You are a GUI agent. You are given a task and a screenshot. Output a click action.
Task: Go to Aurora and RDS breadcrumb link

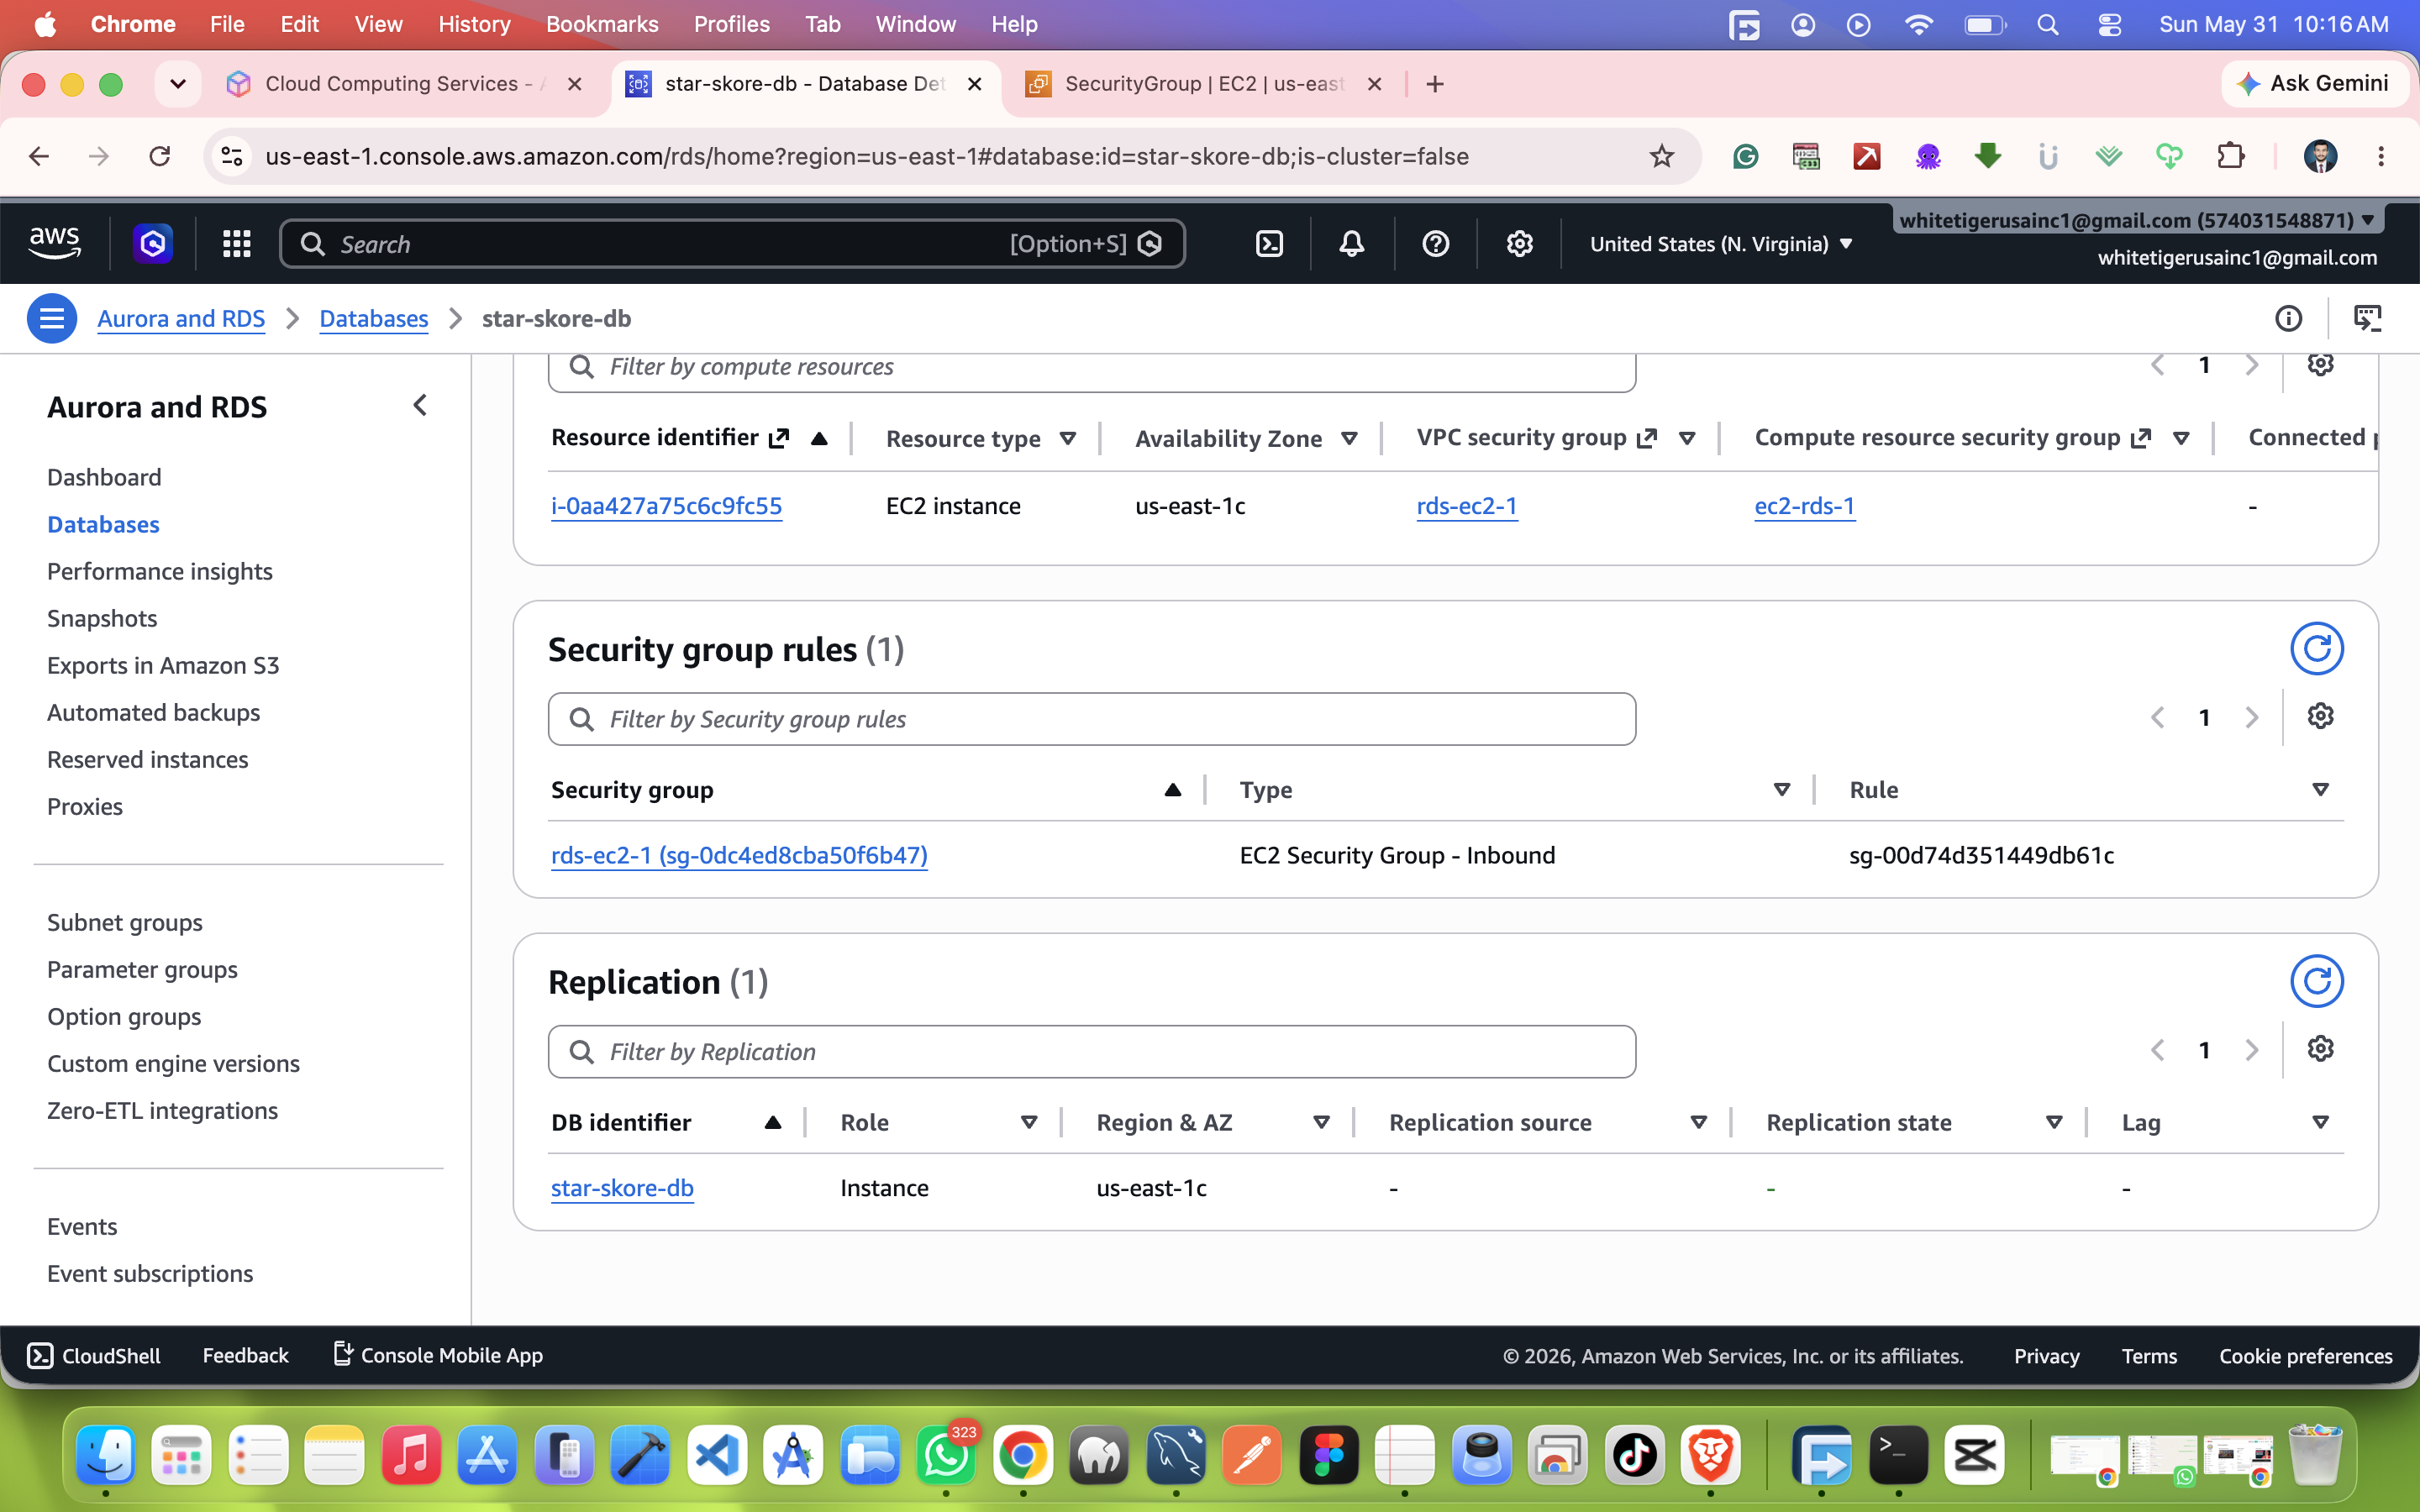181,318
